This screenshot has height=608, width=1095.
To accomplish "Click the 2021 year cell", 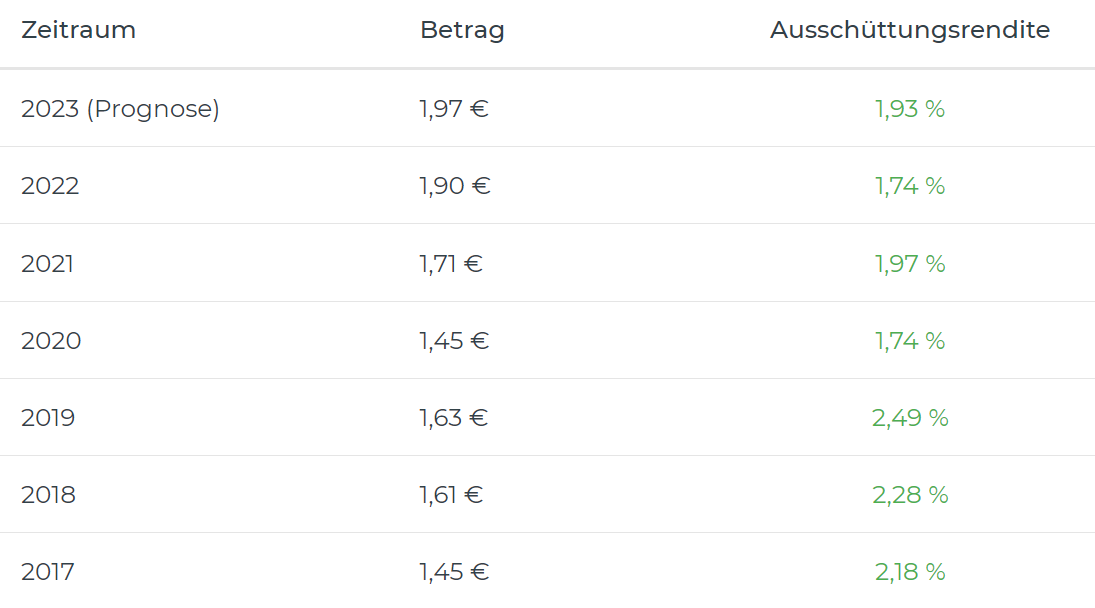I will click(x=47, y=264).
